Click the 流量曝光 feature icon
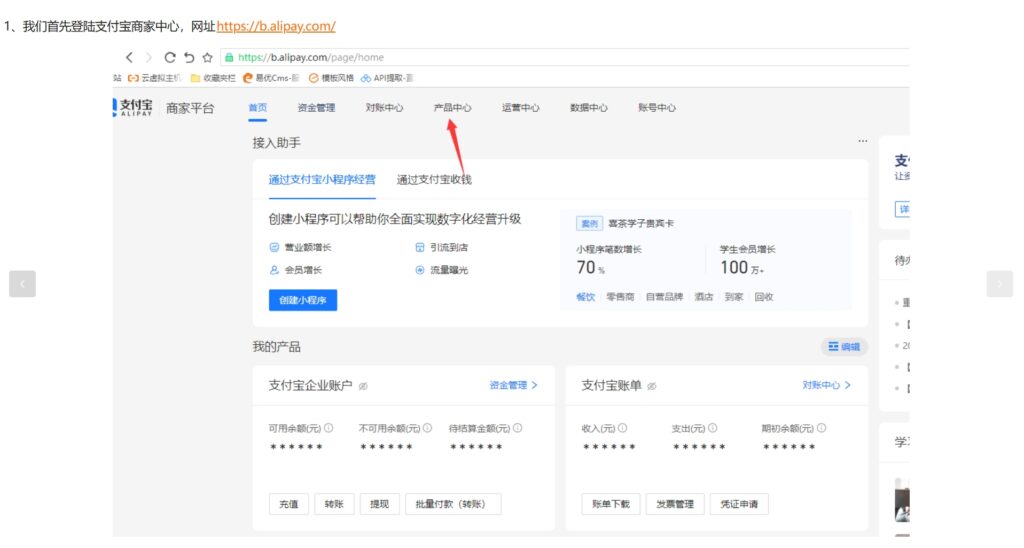Viewport: 1024px width, 548px height. [420, 270]
